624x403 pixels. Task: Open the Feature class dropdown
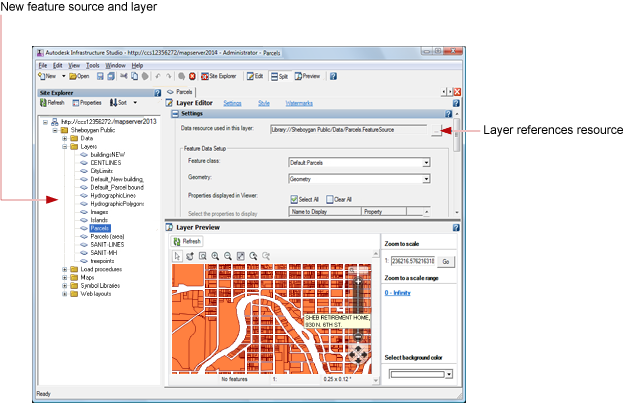(426, 163)
